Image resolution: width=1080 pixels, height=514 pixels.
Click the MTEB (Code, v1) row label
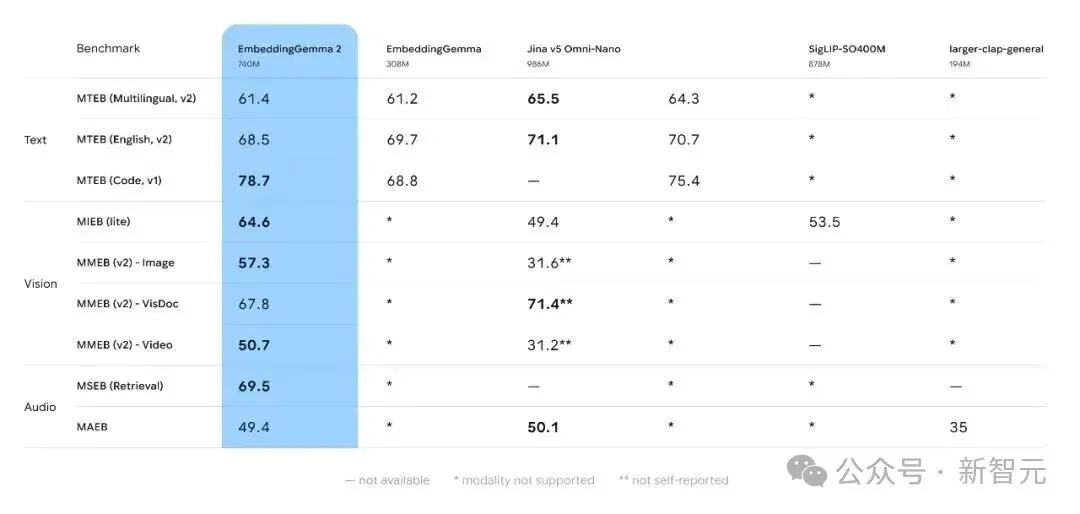tap(119, 181)
